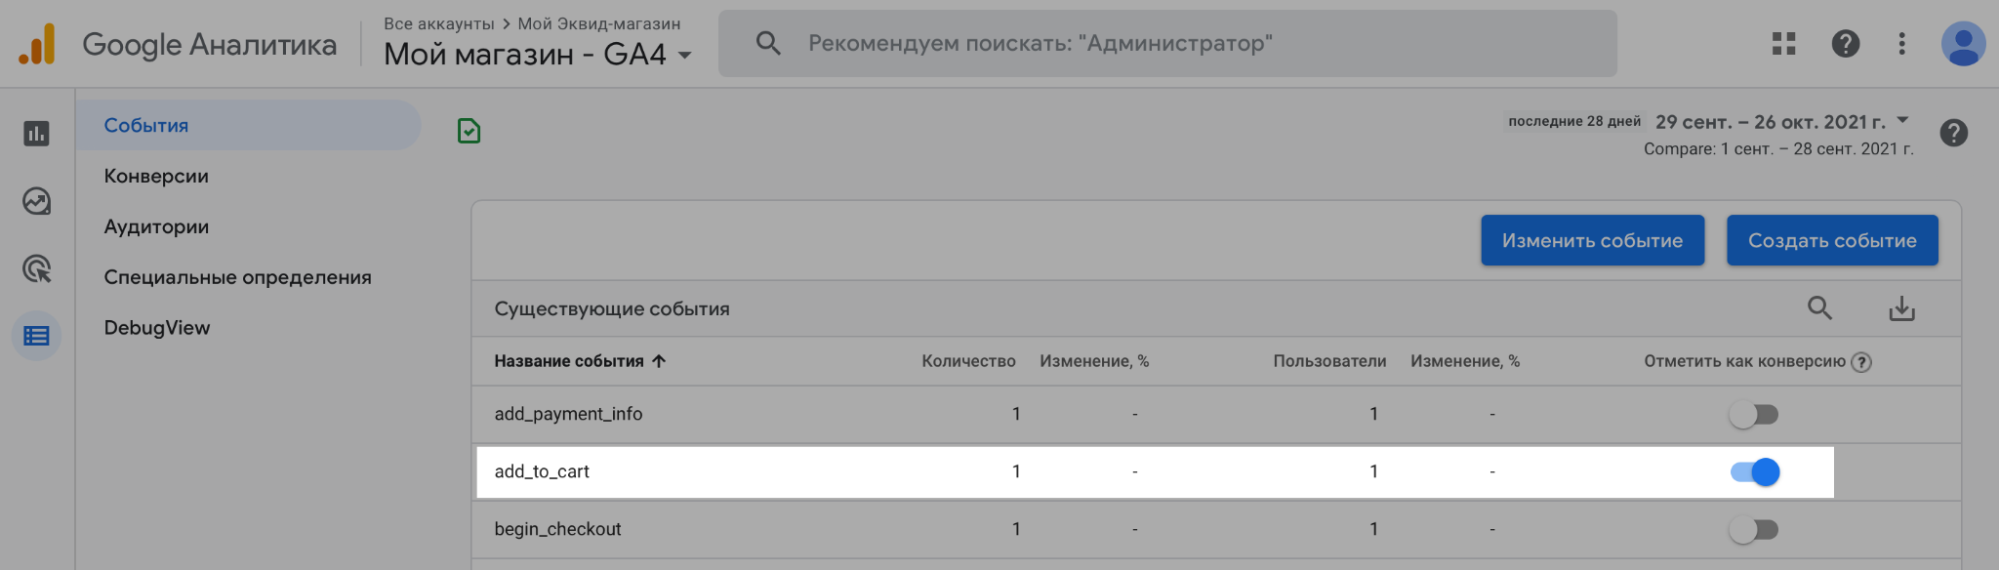Open the Мой магазин - GA4 property dropdown
Screen dimensions: 1999x571
pyautogui.click(x=538, y=54)
